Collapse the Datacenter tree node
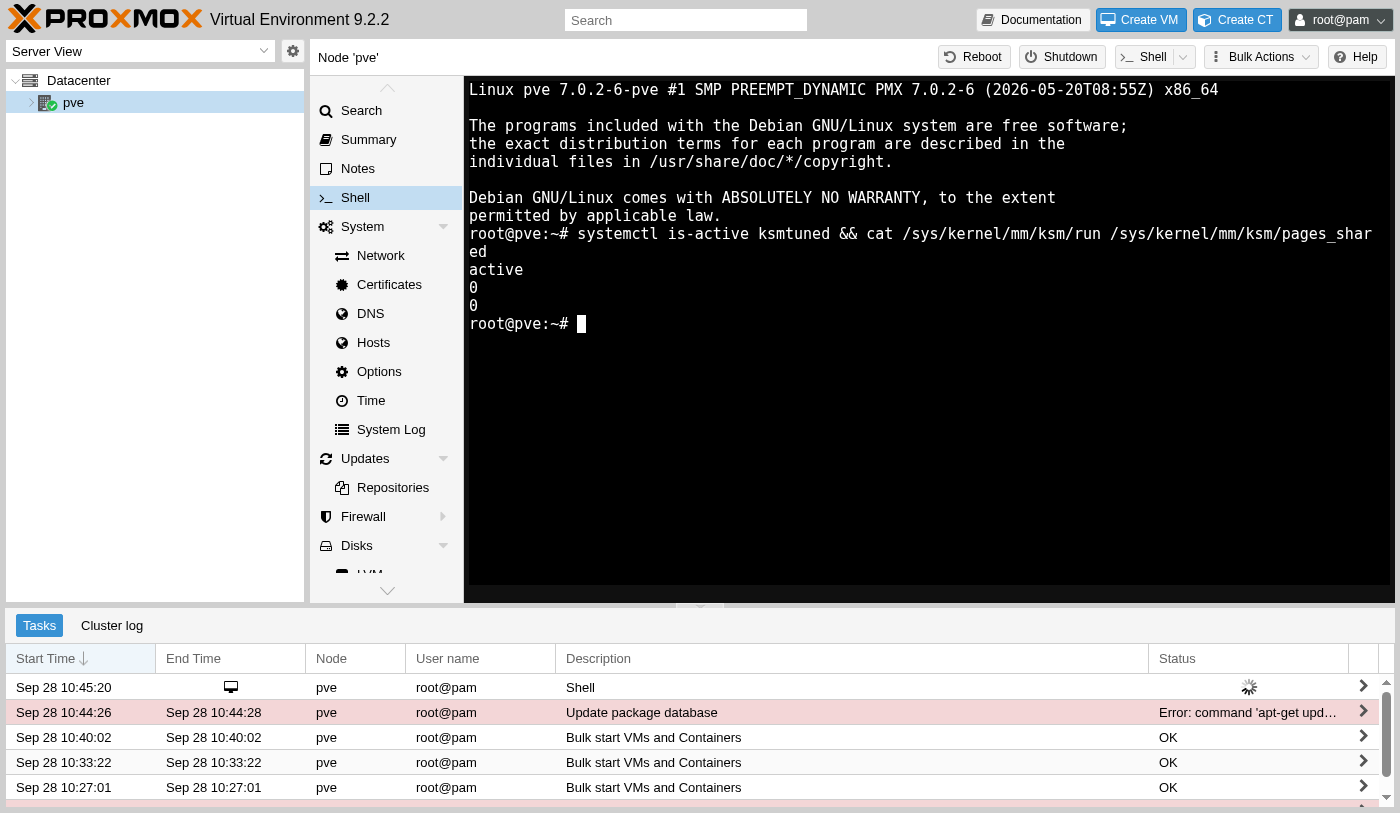Viewport: 1400px width, 813px height. (x=14, y=81)
